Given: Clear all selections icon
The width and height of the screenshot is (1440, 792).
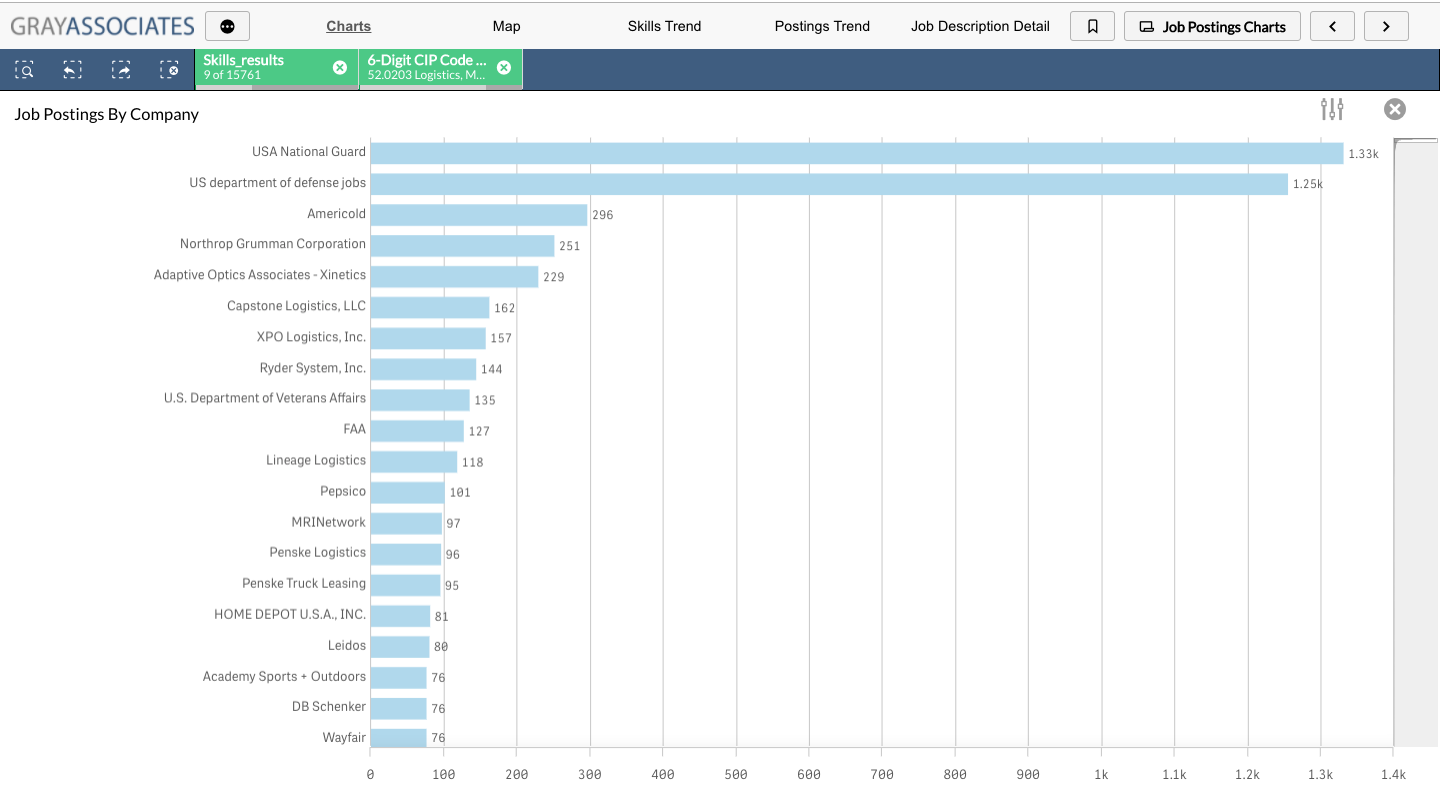Looking at the screenshot, I should pyautogui.click(x=169, y=69).
